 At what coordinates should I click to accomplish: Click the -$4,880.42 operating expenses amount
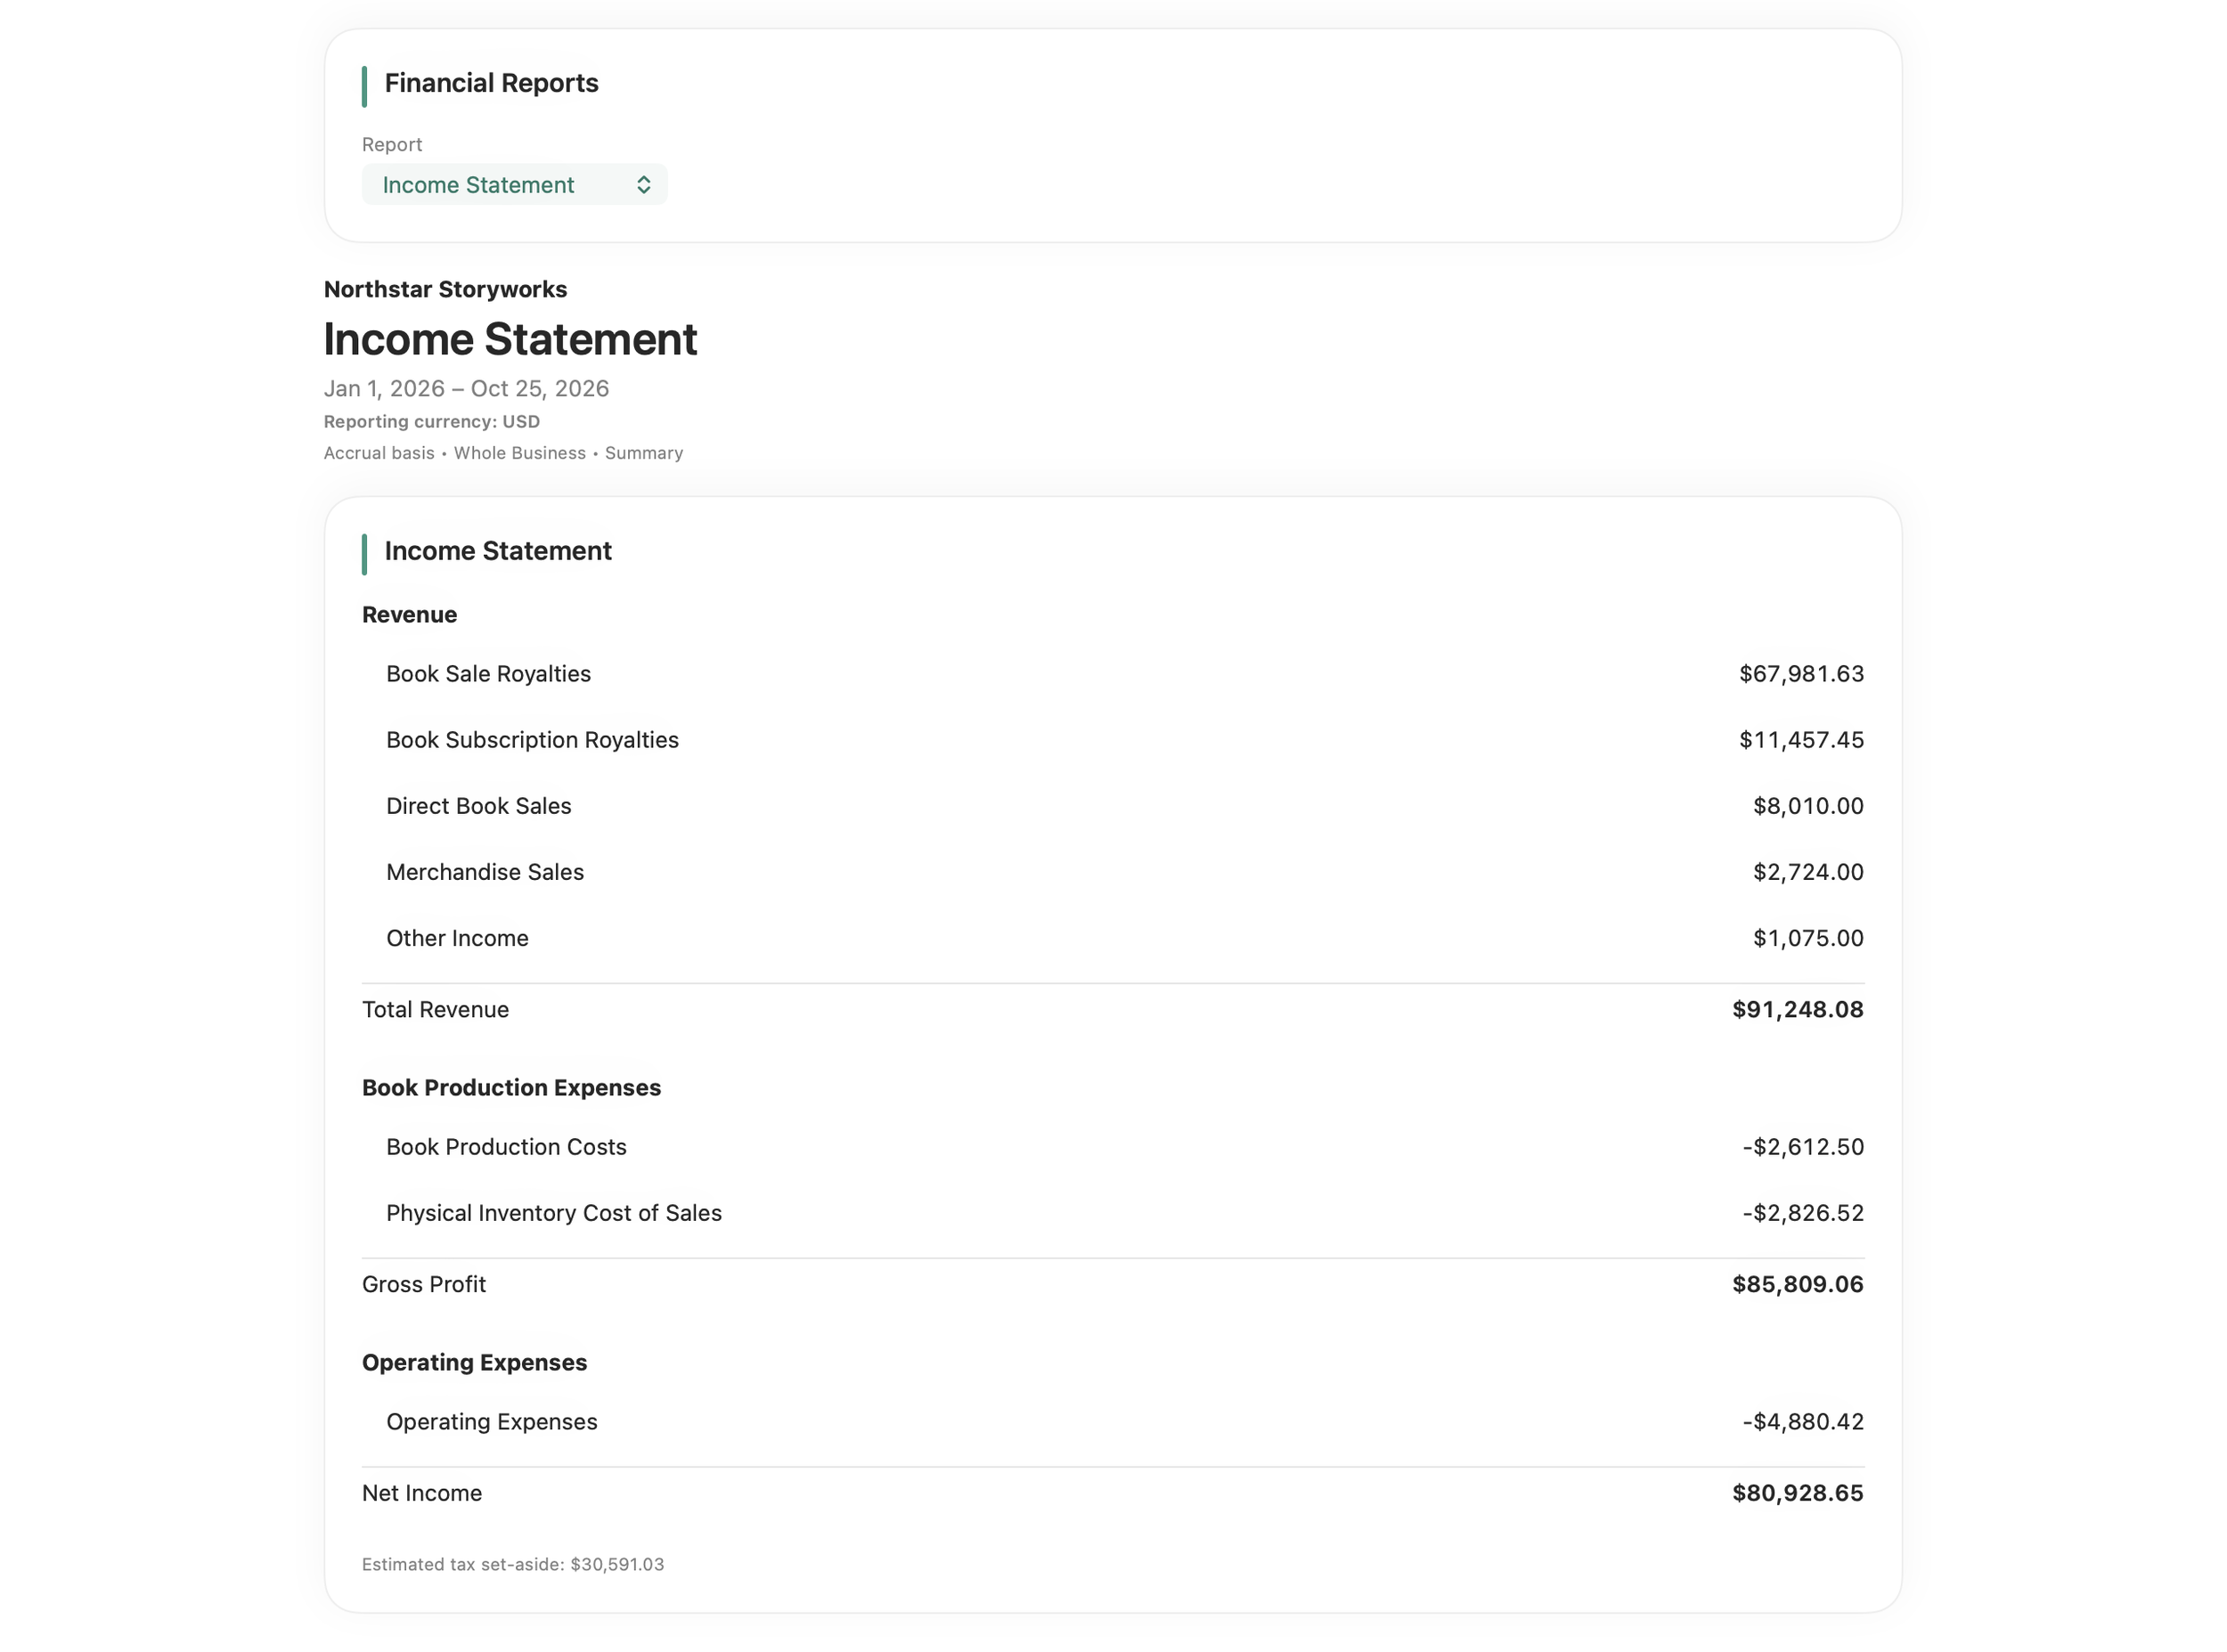[x=1803, y=1422]
